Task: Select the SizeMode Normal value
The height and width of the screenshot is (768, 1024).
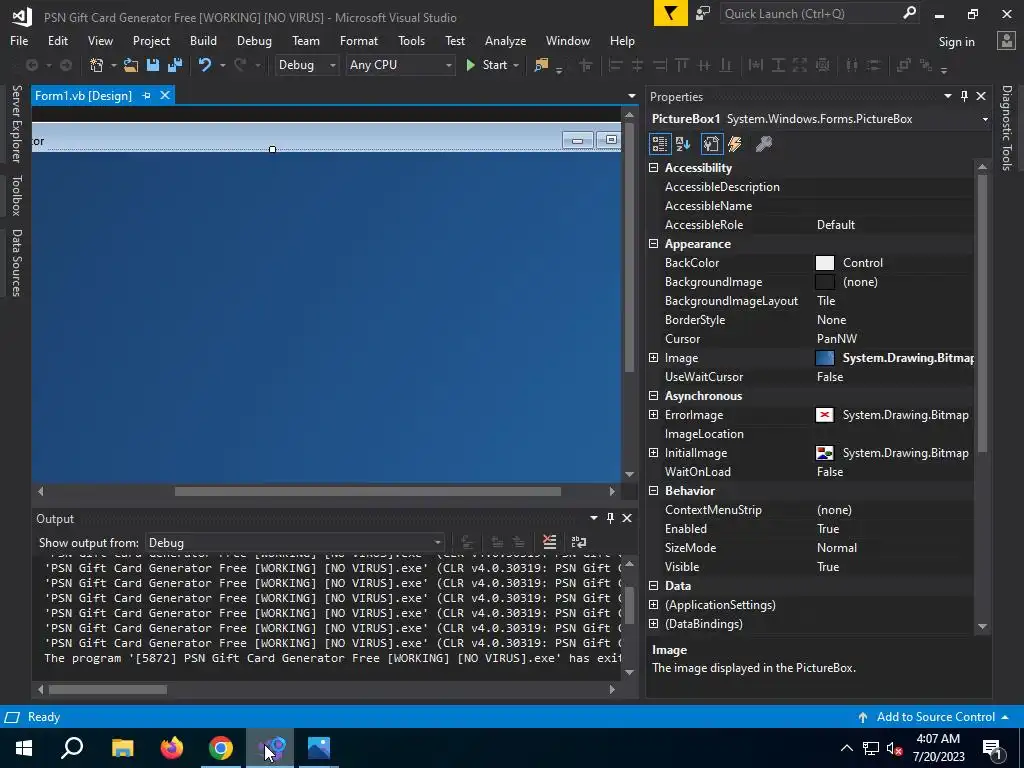Action: [x=837, y=548]
